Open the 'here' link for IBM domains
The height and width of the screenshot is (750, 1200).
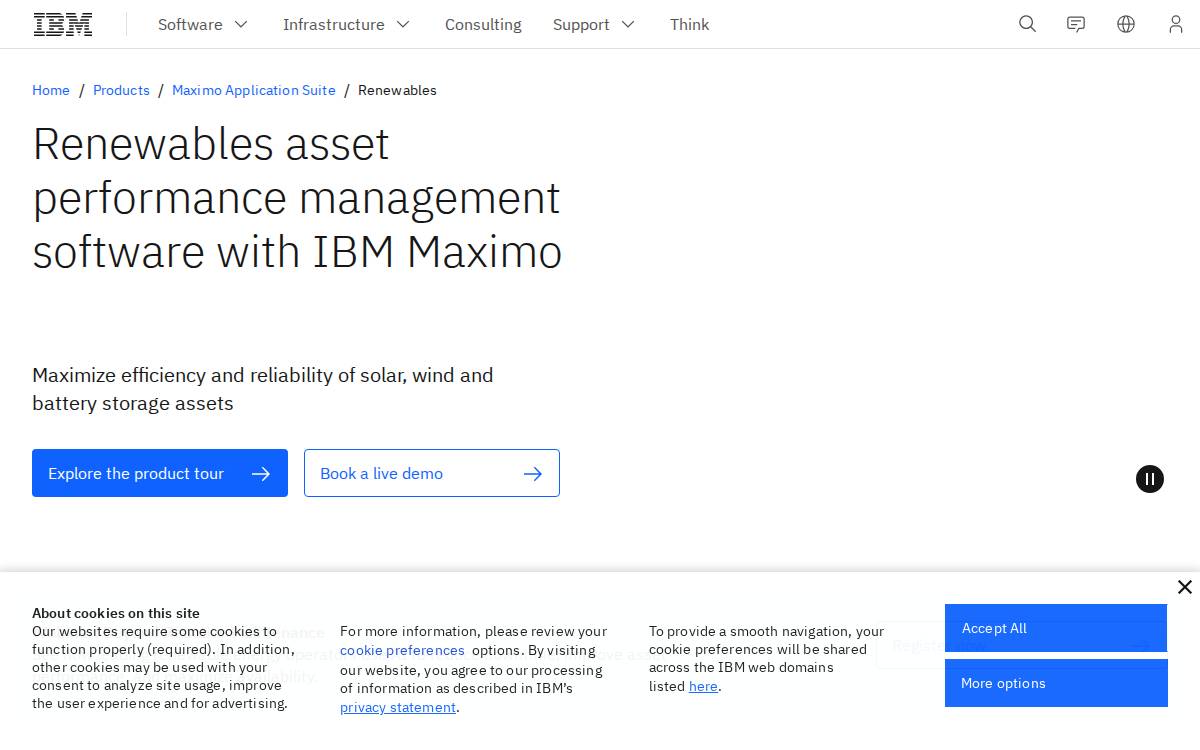(x=703, y=686)
